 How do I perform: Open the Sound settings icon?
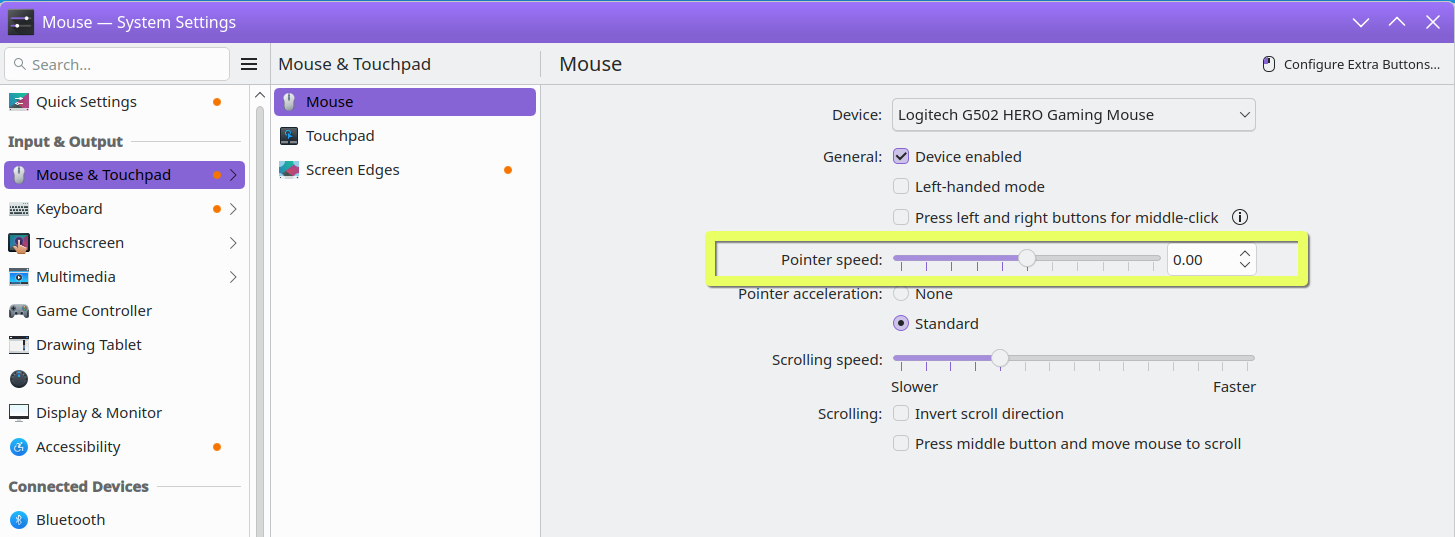[19, 379]
